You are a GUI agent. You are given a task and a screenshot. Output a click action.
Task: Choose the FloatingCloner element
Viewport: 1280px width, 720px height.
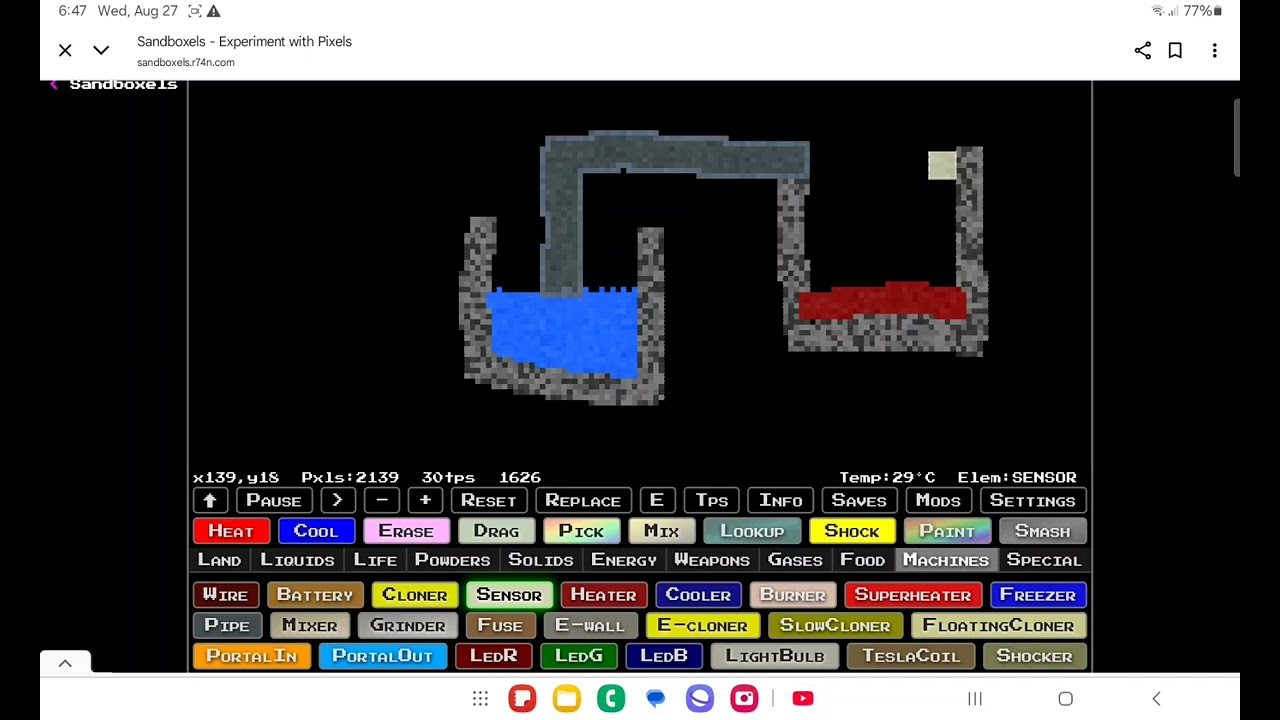point(998,626)
